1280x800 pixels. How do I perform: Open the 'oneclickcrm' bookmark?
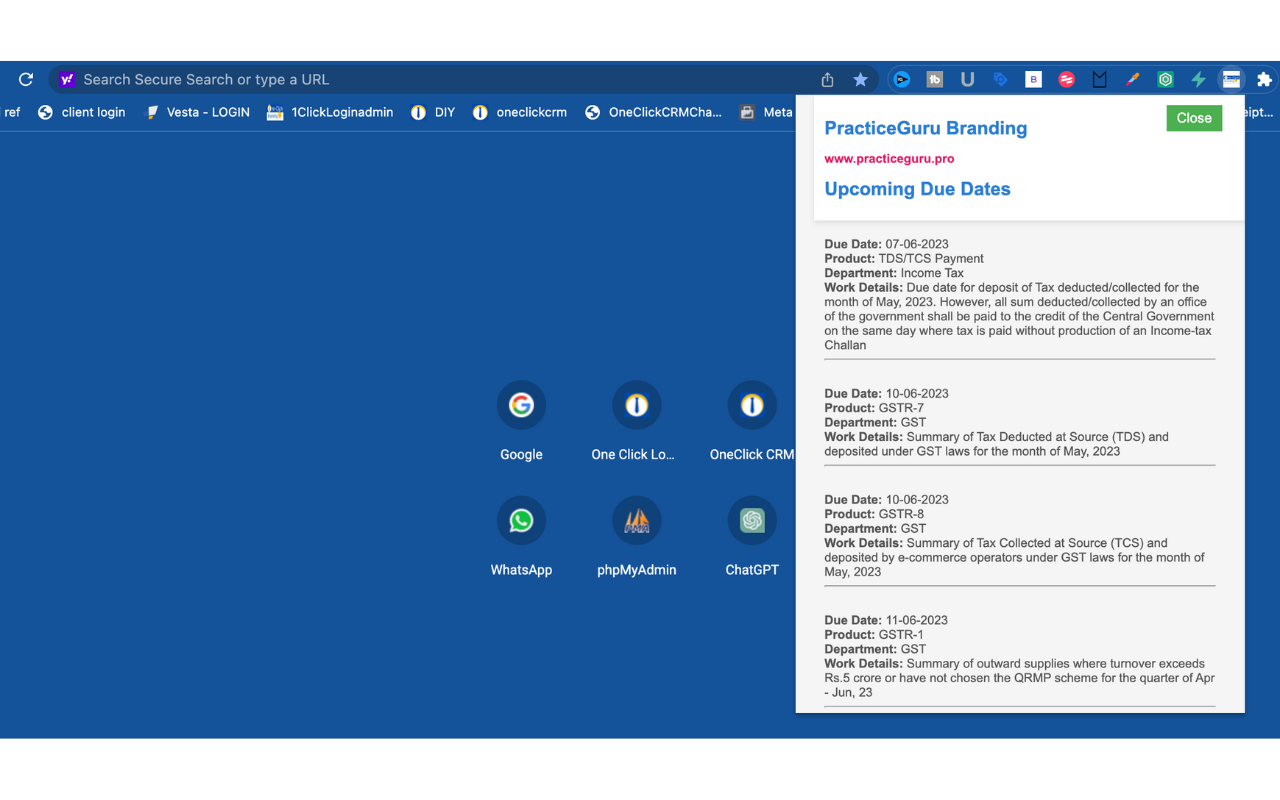(520, 112)
